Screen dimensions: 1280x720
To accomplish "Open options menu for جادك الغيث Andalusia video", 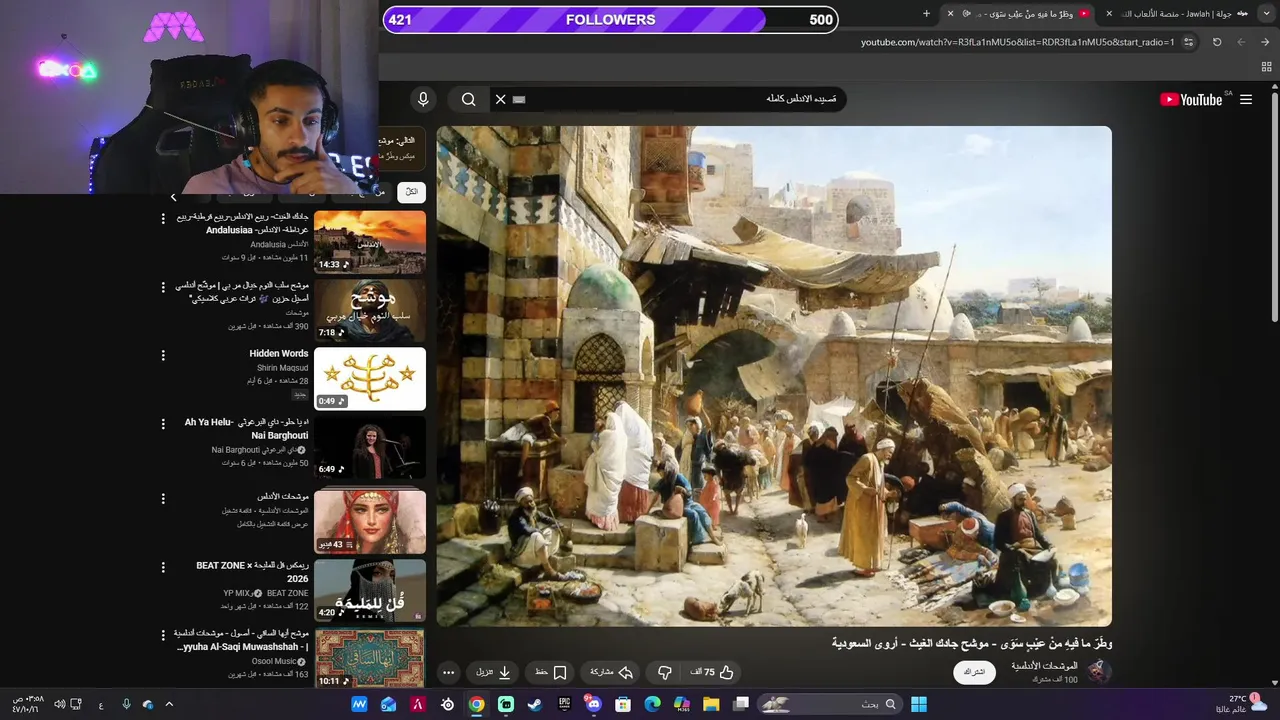I will [x=163, y=218].
